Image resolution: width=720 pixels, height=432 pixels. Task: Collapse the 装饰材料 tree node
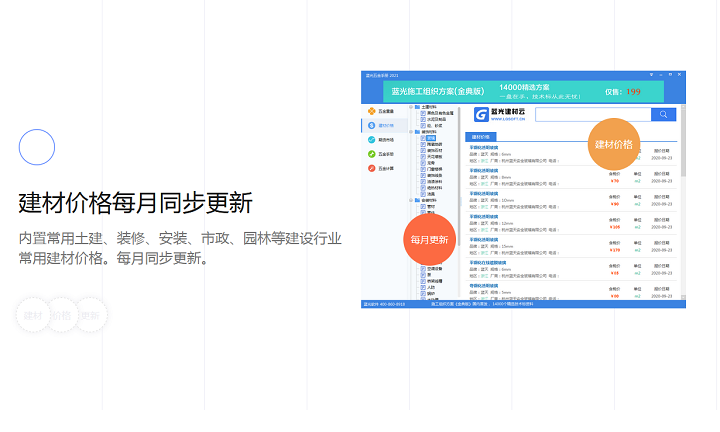[411, 131]
